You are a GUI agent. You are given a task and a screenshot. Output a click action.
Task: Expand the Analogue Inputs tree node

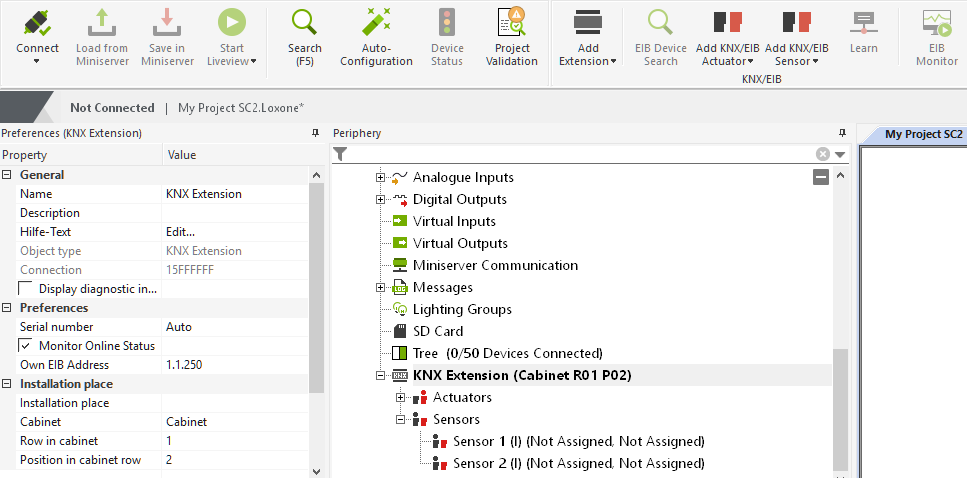[x=381, y=178]
